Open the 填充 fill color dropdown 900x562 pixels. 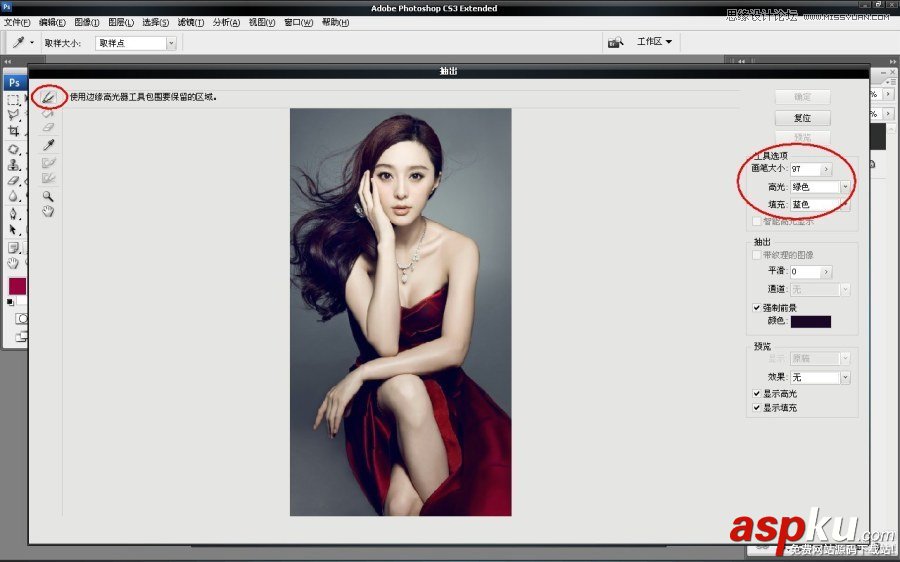point(845,204)
